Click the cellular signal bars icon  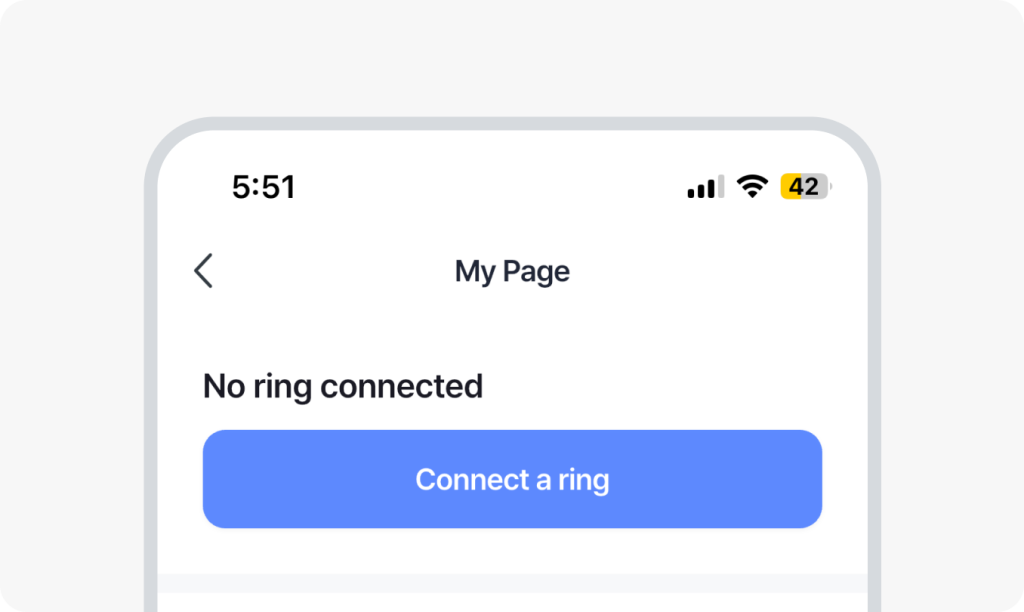(705, 187)
